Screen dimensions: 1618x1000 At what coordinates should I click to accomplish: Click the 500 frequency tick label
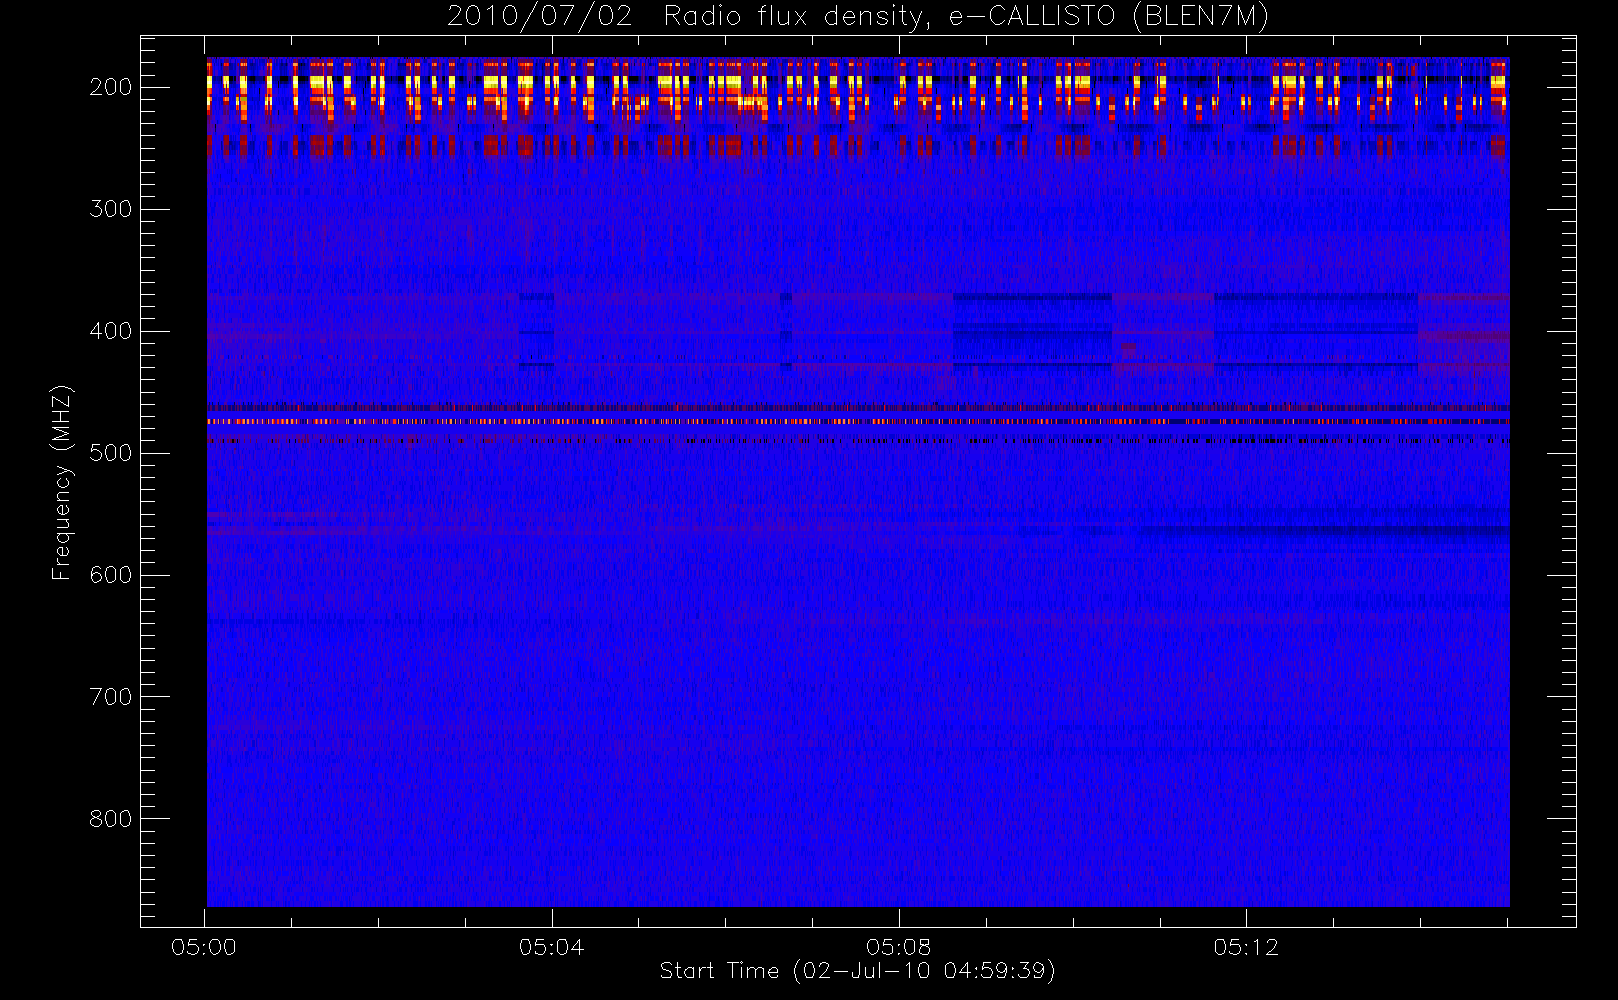coord(111,453)
